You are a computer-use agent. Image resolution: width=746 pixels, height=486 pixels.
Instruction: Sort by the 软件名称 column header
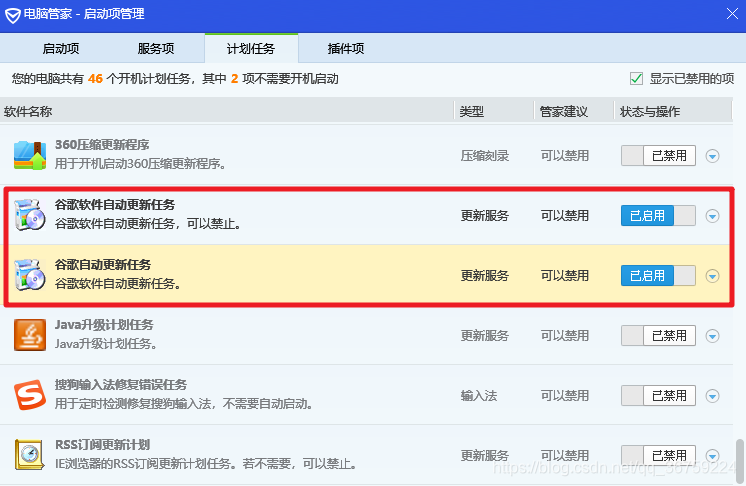pos(227,112)
